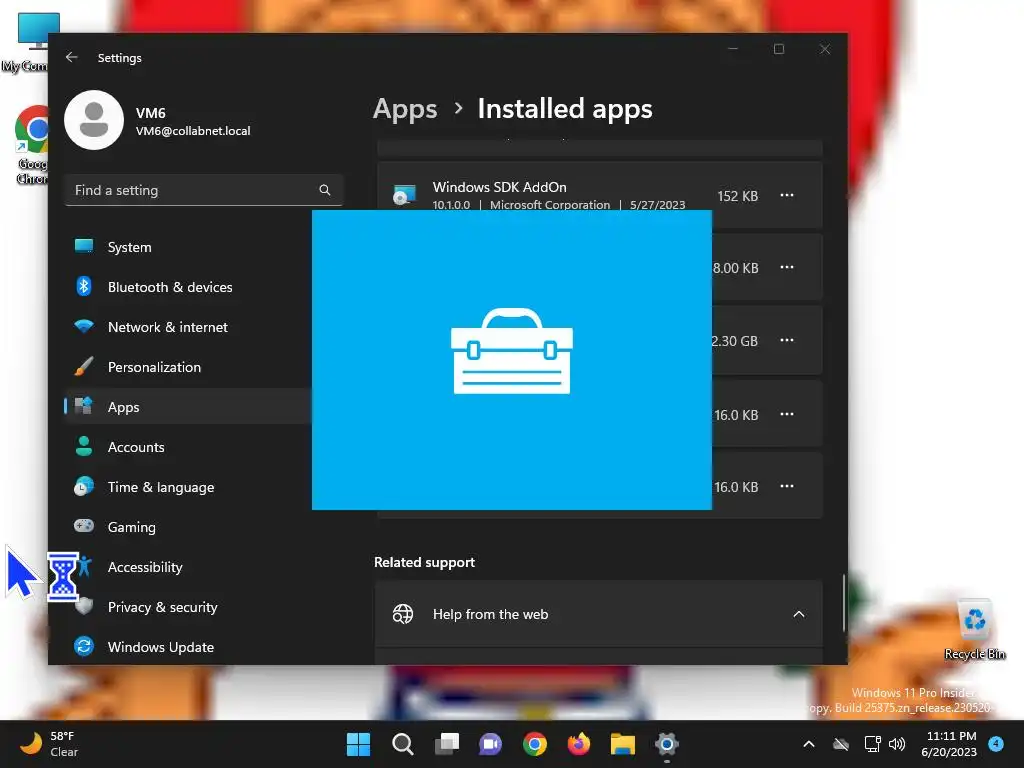The image size is (1024, 768).
Task: Click the Find a setting search box
Action: (x=204, y=190)
